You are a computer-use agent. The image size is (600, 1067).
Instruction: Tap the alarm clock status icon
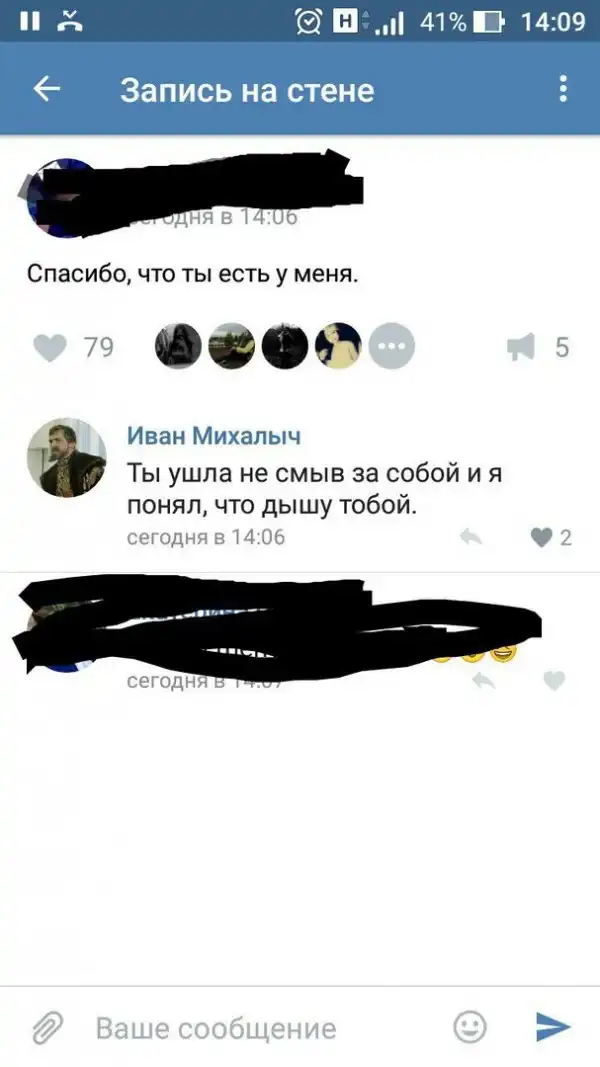(309, 22)
